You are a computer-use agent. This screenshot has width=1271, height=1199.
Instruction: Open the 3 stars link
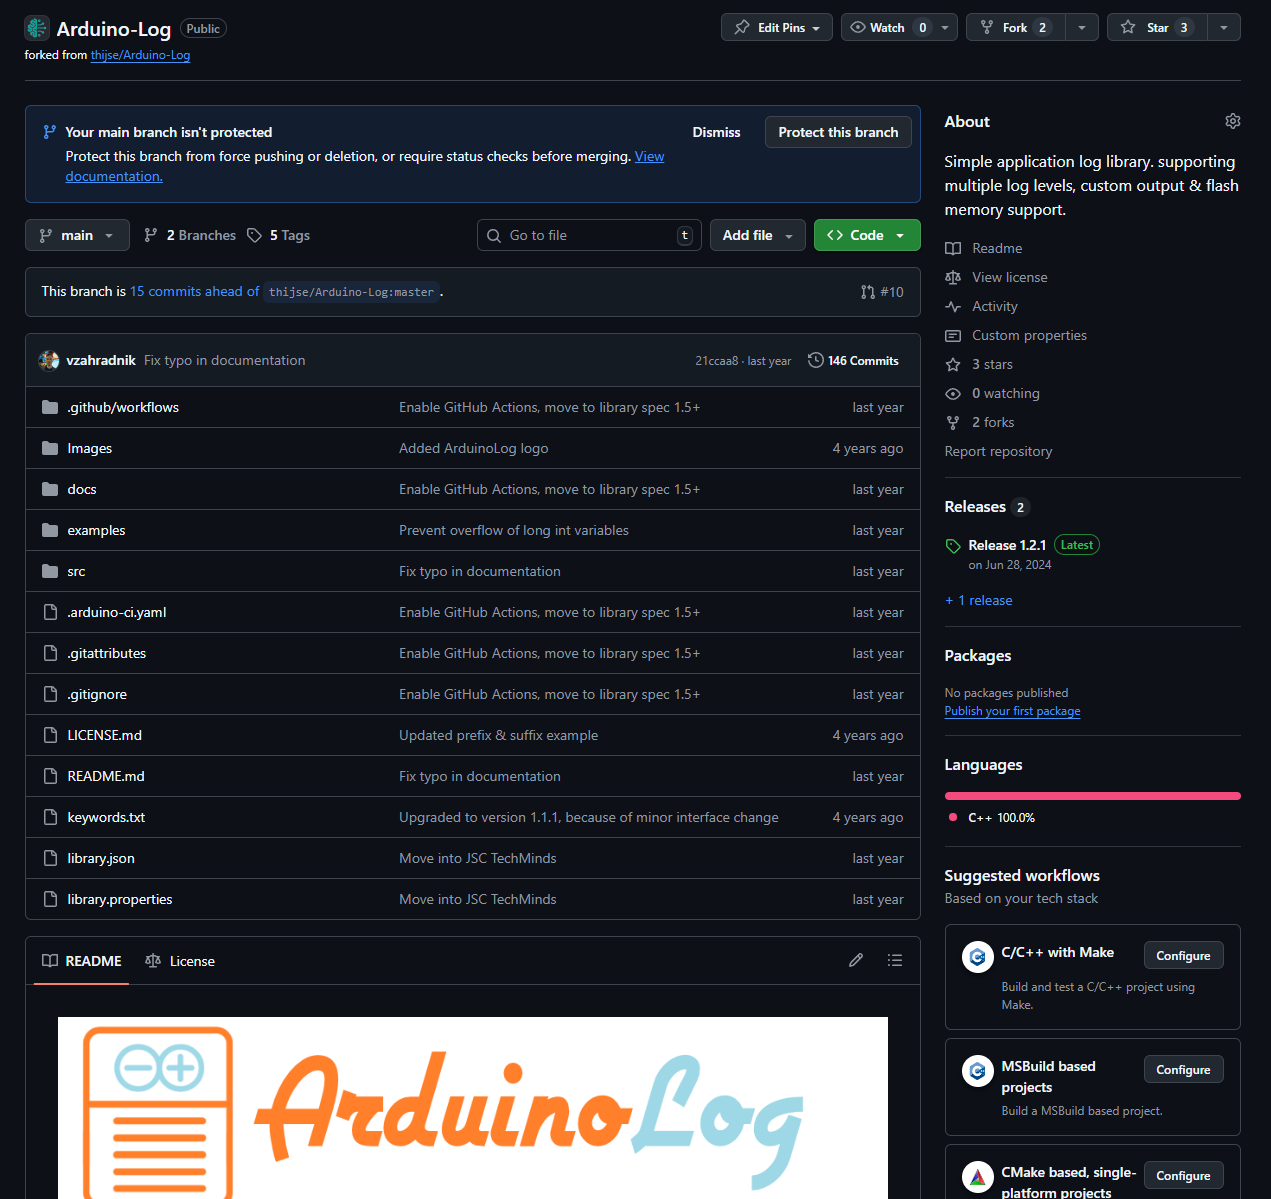(992, 364)
